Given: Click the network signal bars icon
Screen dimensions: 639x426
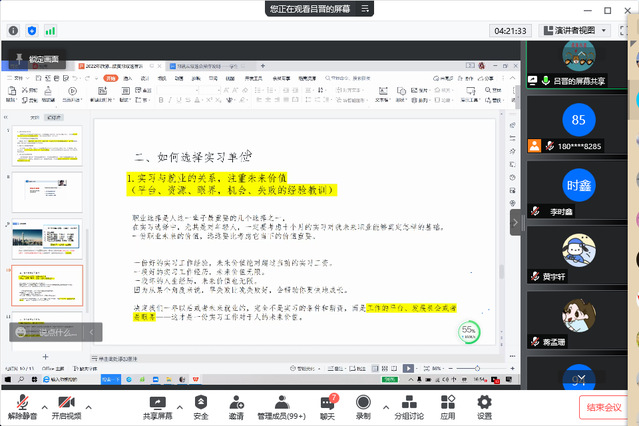Looking at the screenshot, I should point(51,32).
